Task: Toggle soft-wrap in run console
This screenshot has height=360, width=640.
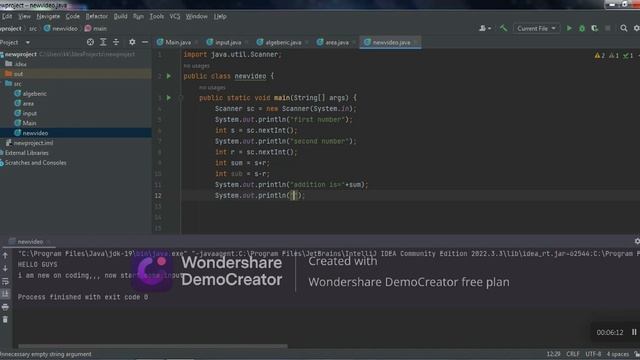Action: click(x=5, y=282)
